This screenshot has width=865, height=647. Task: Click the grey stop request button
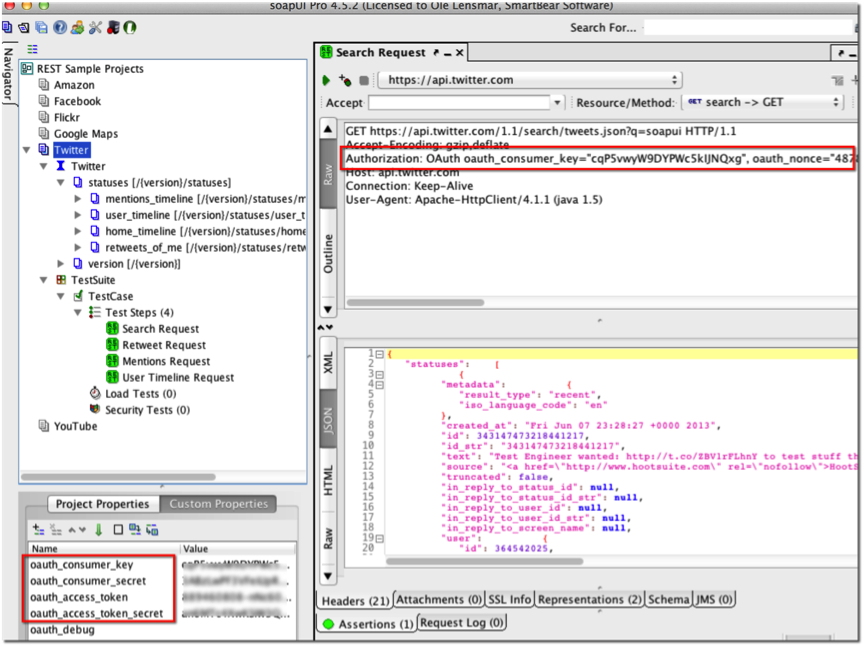364,81
